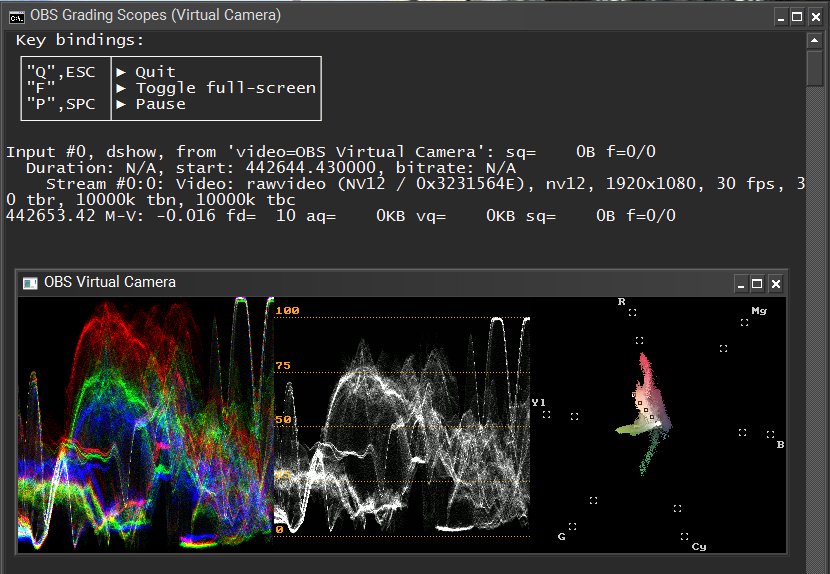Click the "50" level label on waveform
The image size is (830, 574).
pos(283,420)
